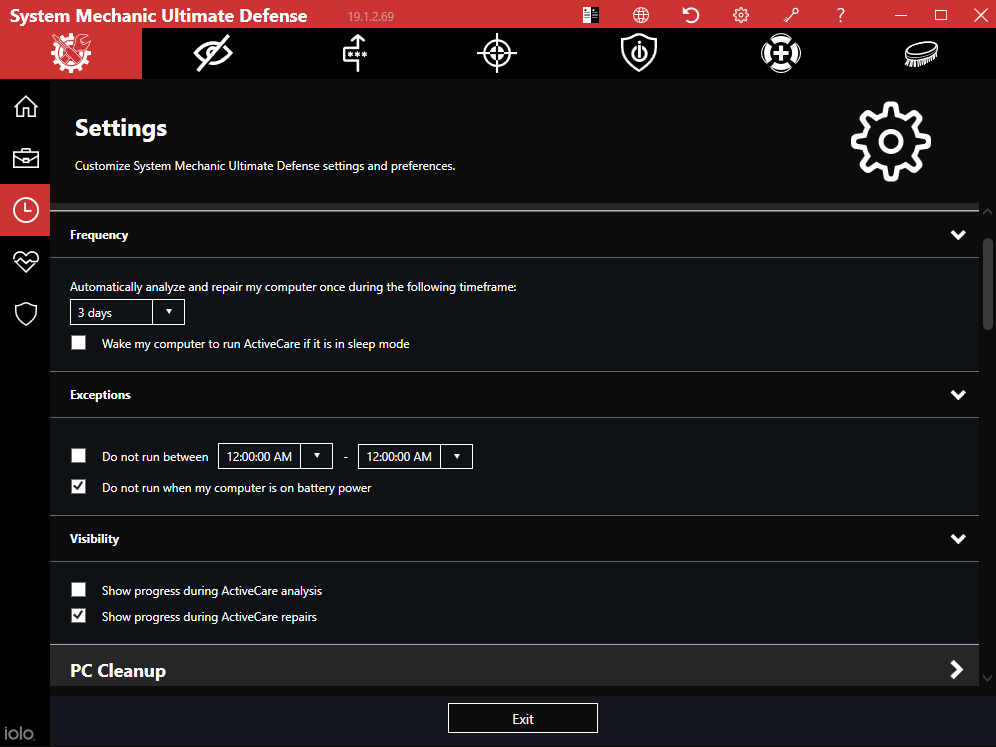Click the vertical scrollbar thumb

988,284
